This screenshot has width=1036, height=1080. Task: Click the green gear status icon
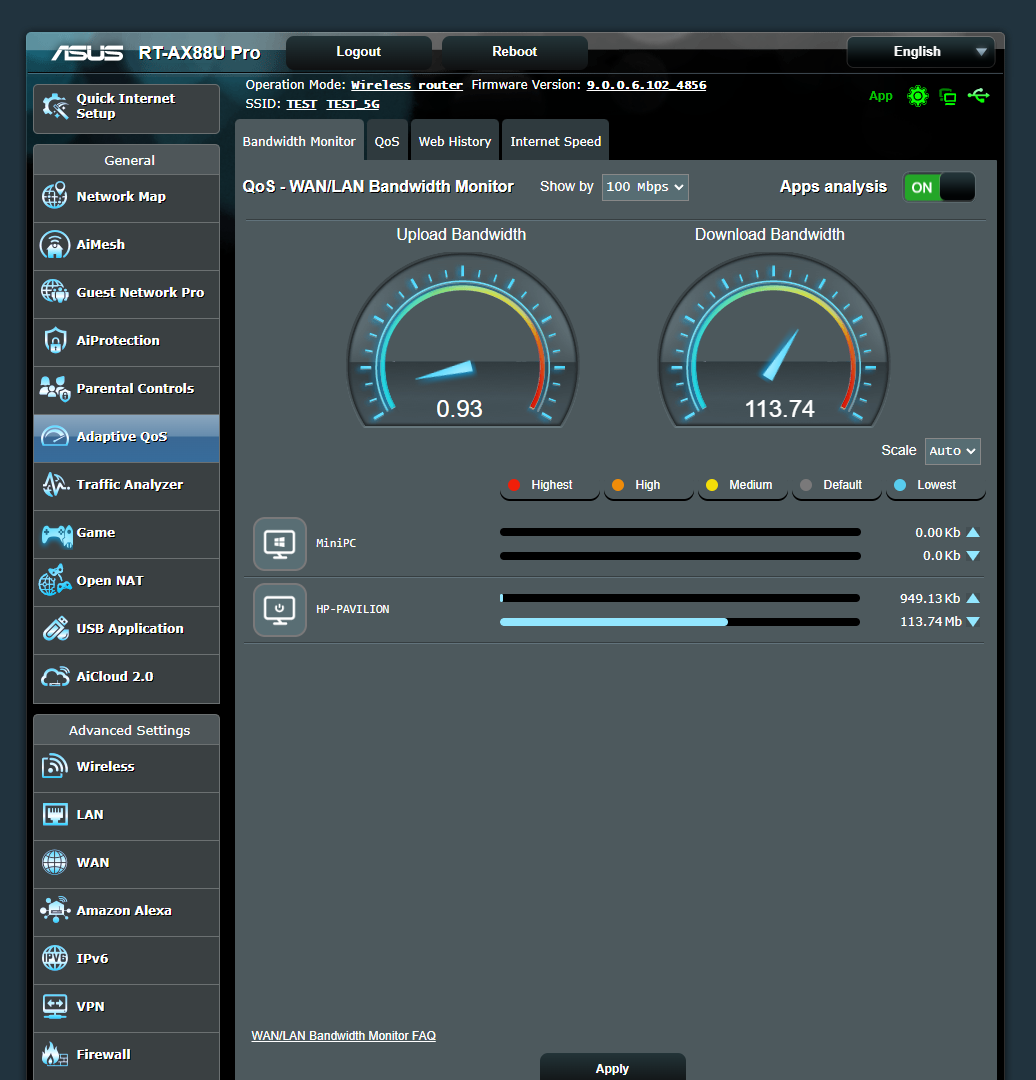tap(918, 96)
